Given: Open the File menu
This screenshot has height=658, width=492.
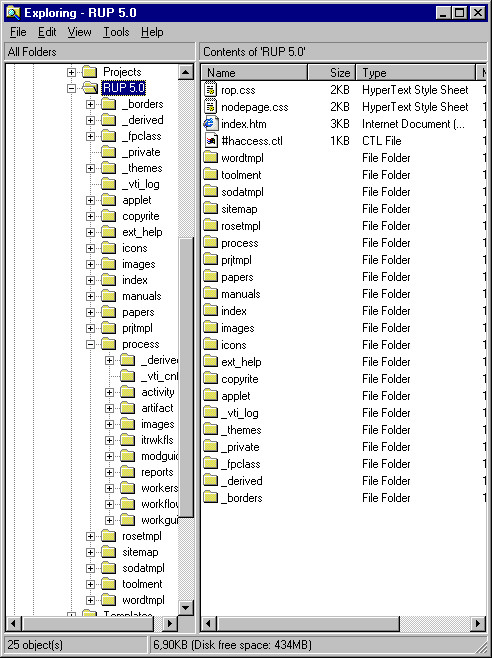Looking at the screenshot, I should pos(18,32).
